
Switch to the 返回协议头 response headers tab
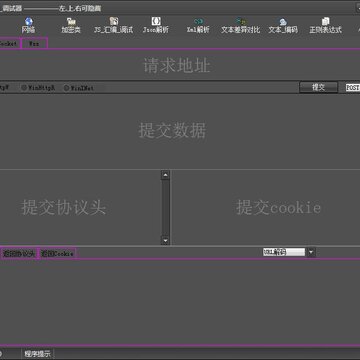pyautogui.click(x=19, y=253)
